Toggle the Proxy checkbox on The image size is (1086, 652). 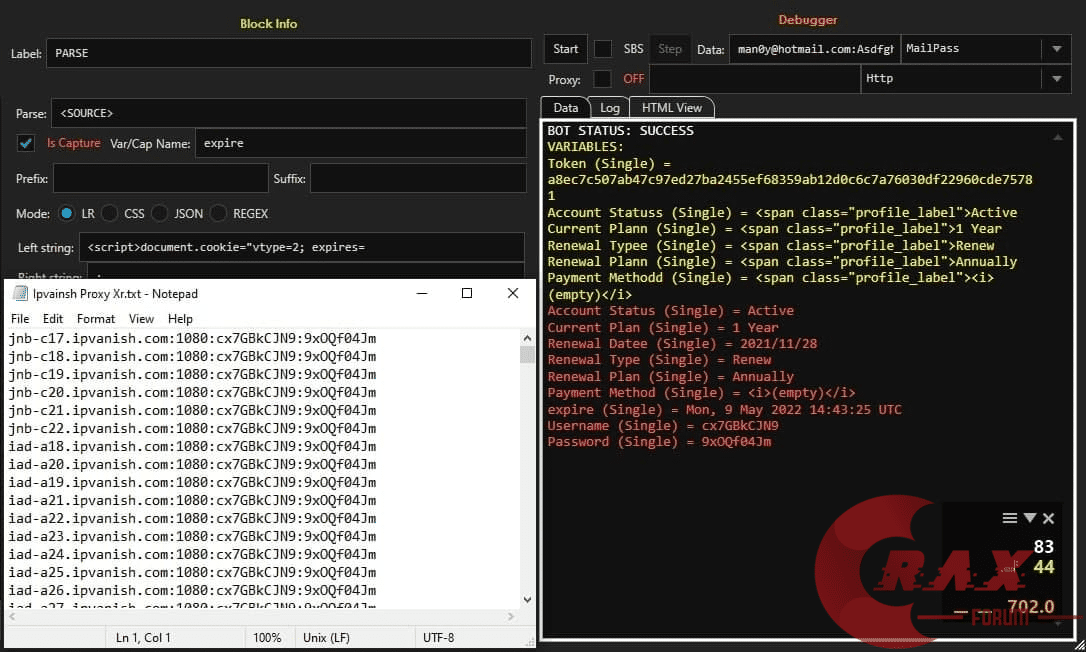(603, 79)
